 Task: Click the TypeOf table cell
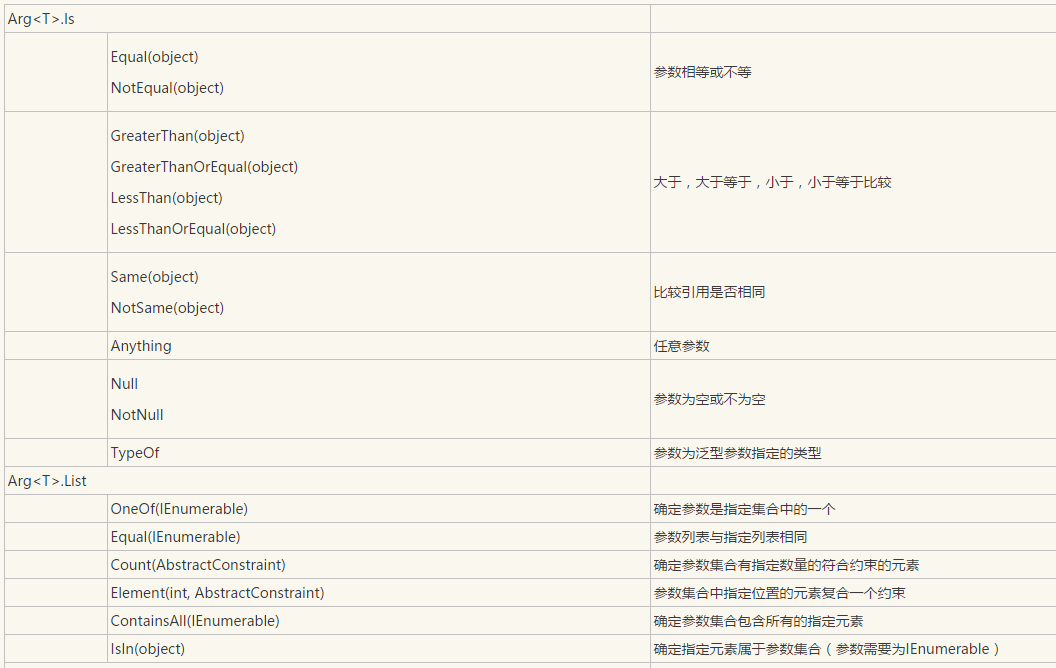click(x=135, y=453)
